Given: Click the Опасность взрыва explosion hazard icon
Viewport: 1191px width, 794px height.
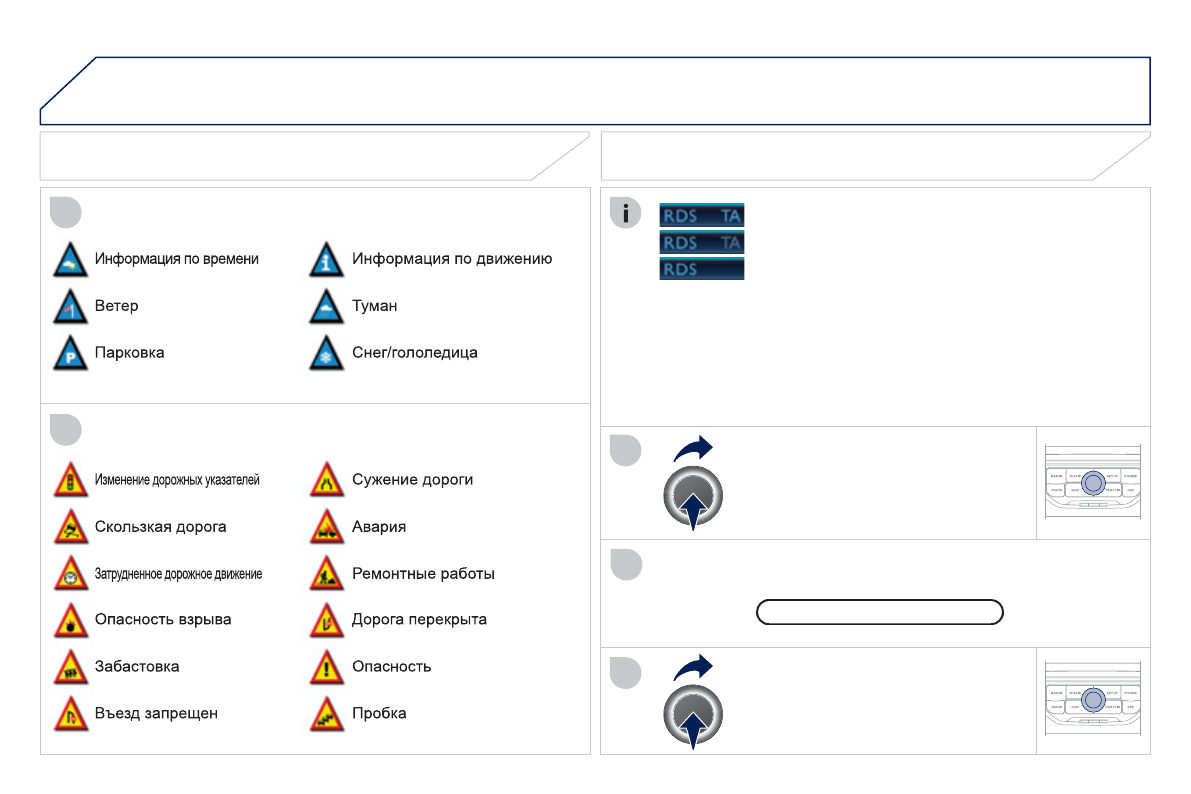Looking at the screenshot, I should (69, 621).
